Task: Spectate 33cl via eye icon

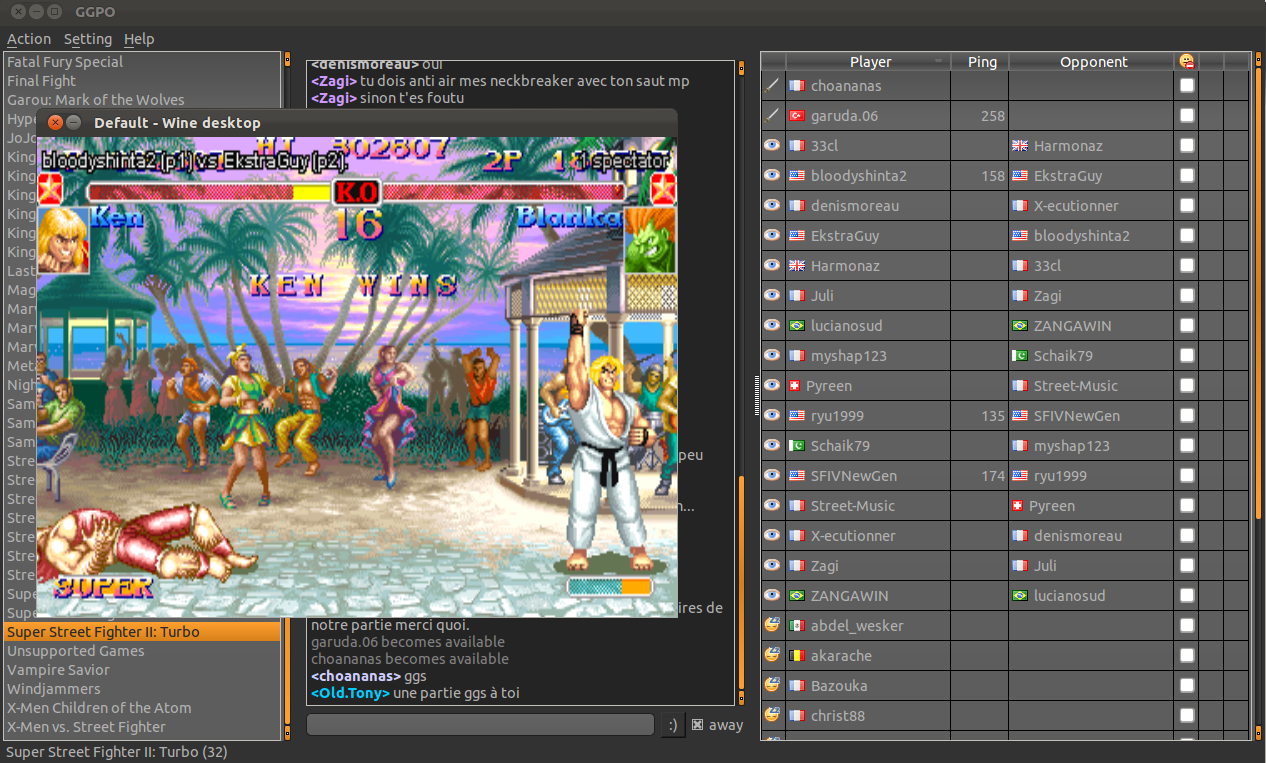Action: [x=772, y=146]
